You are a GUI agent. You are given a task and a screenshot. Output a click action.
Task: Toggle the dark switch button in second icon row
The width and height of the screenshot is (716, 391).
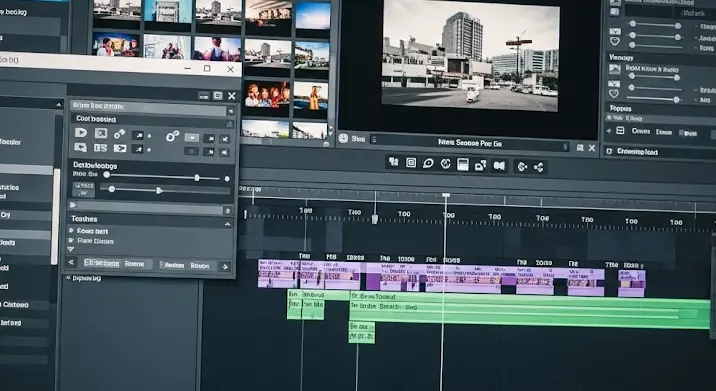pyautogui.click(x=192, y=151)
